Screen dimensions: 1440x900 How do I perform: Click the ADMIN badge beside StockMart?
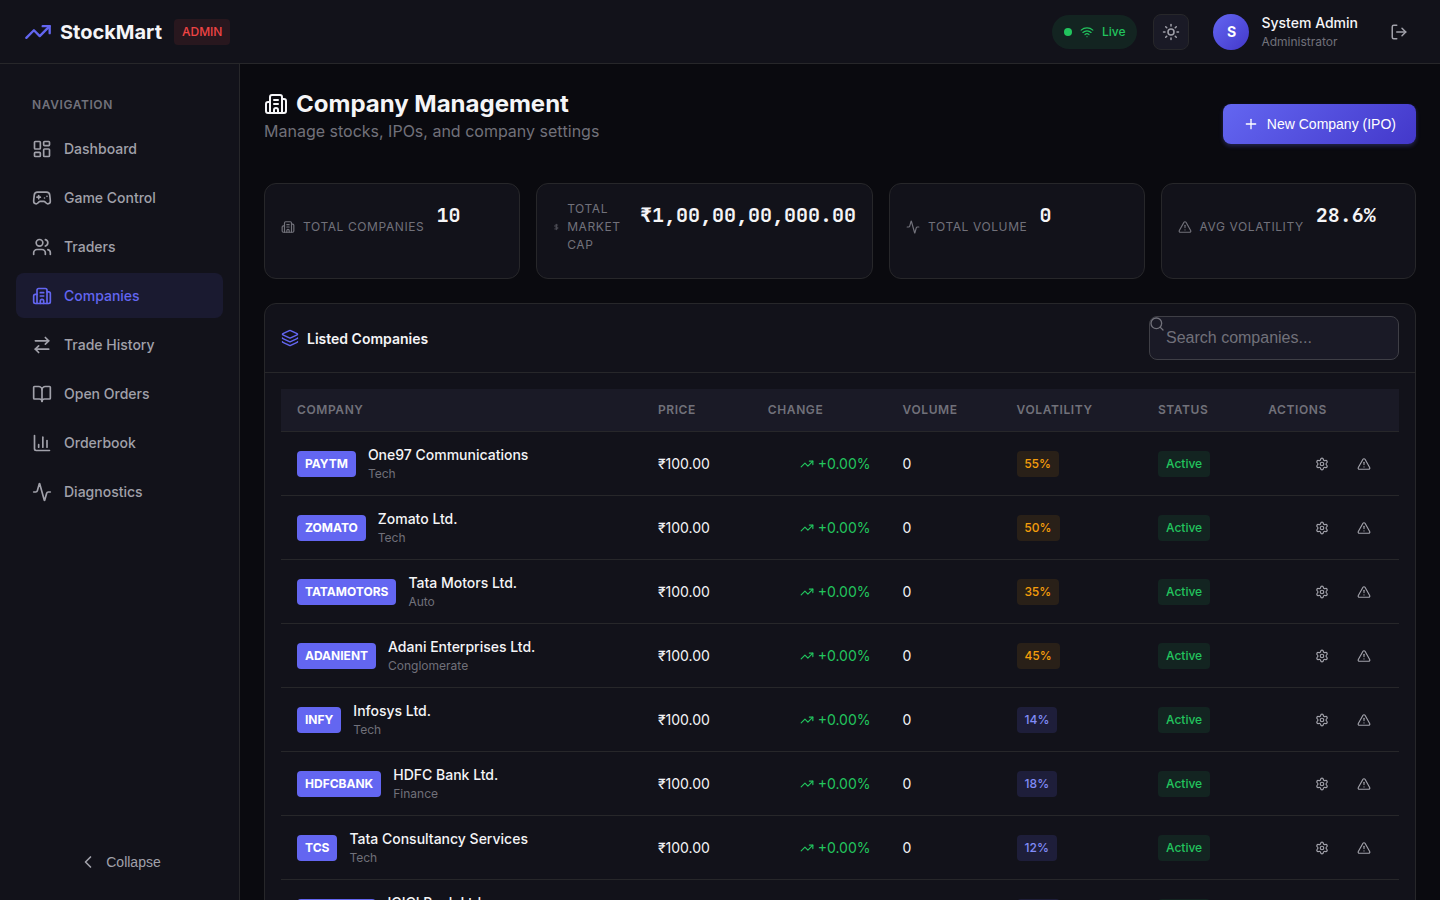click(x=202, y=32)
